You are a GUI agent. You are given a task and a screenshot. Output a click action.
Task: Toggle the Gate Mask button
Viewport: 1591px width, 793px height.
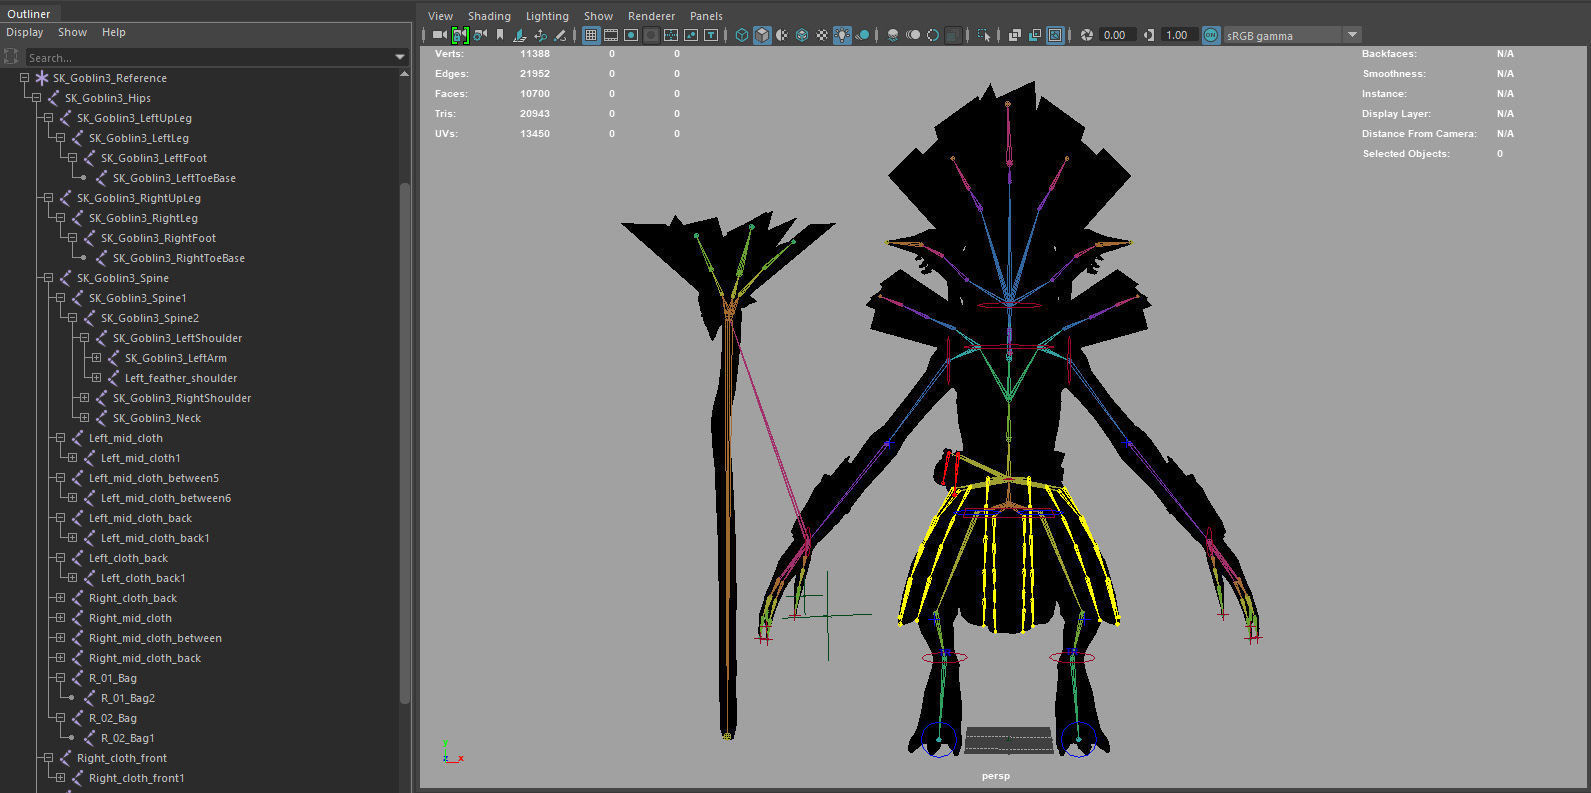coord(651,35)
